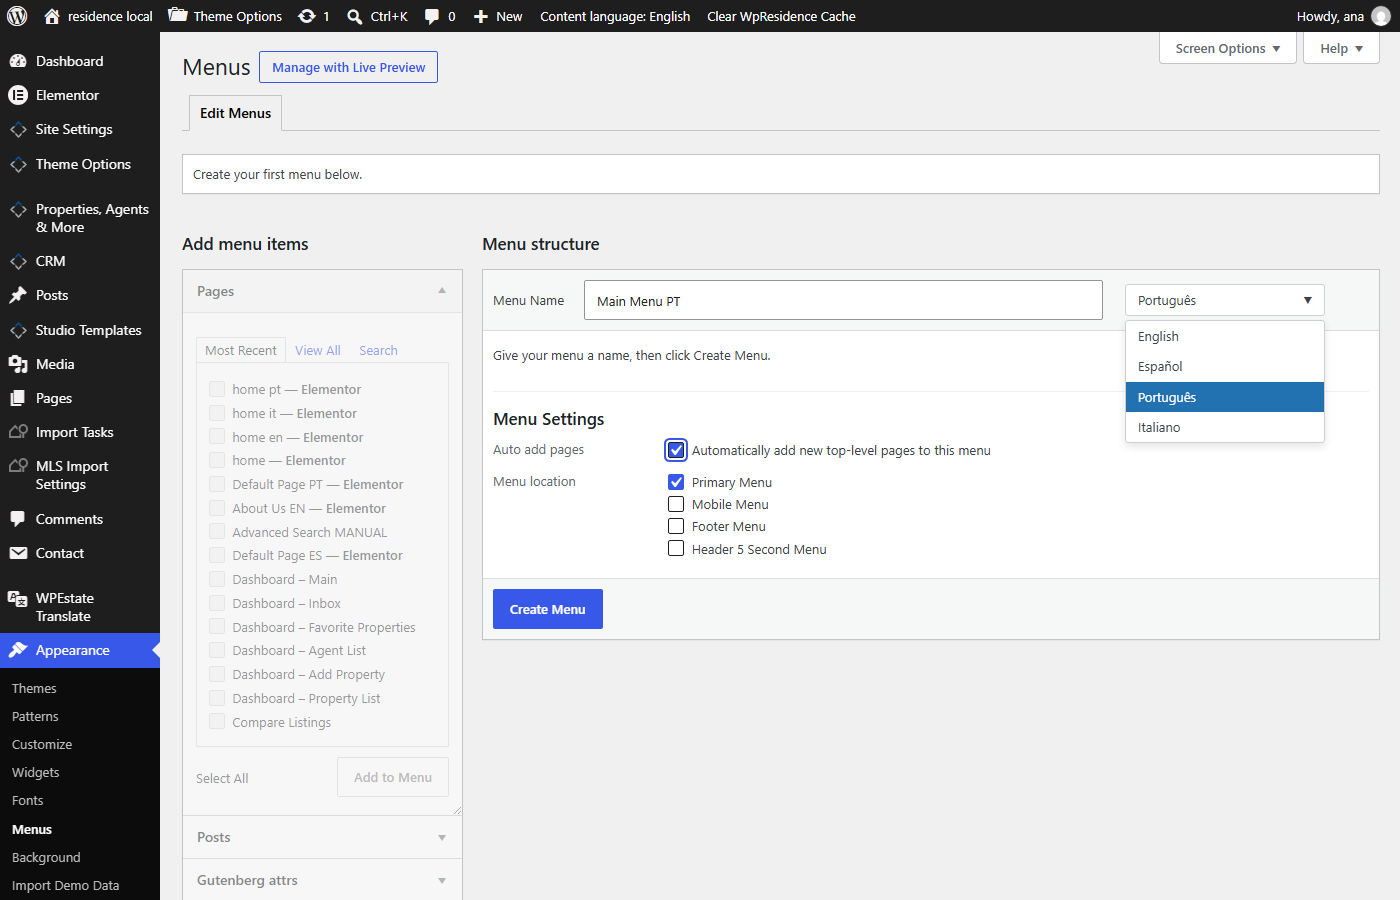Click the Pages icon in sidebar
This screenshot has width=1400, height=900.
[x=18, y=398]
